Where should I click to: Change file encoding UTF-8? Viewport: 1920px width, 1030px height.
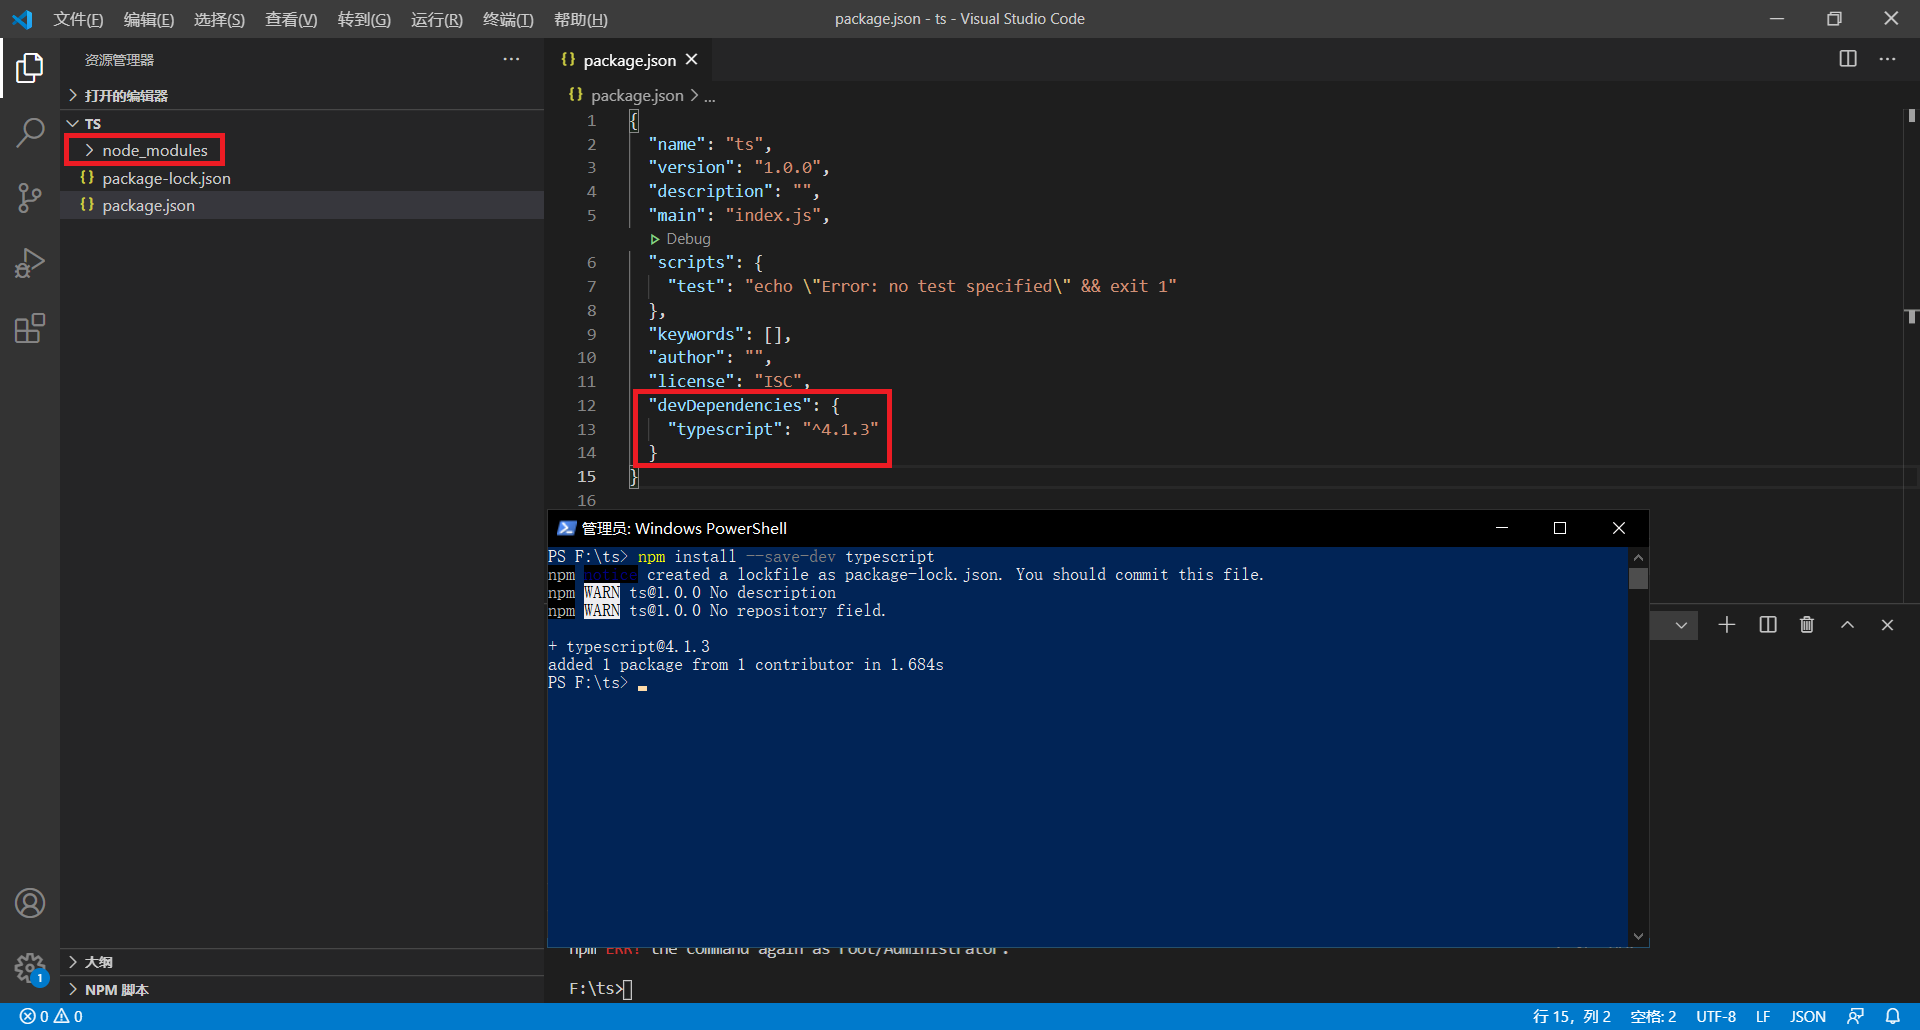coord(1716,1016)
